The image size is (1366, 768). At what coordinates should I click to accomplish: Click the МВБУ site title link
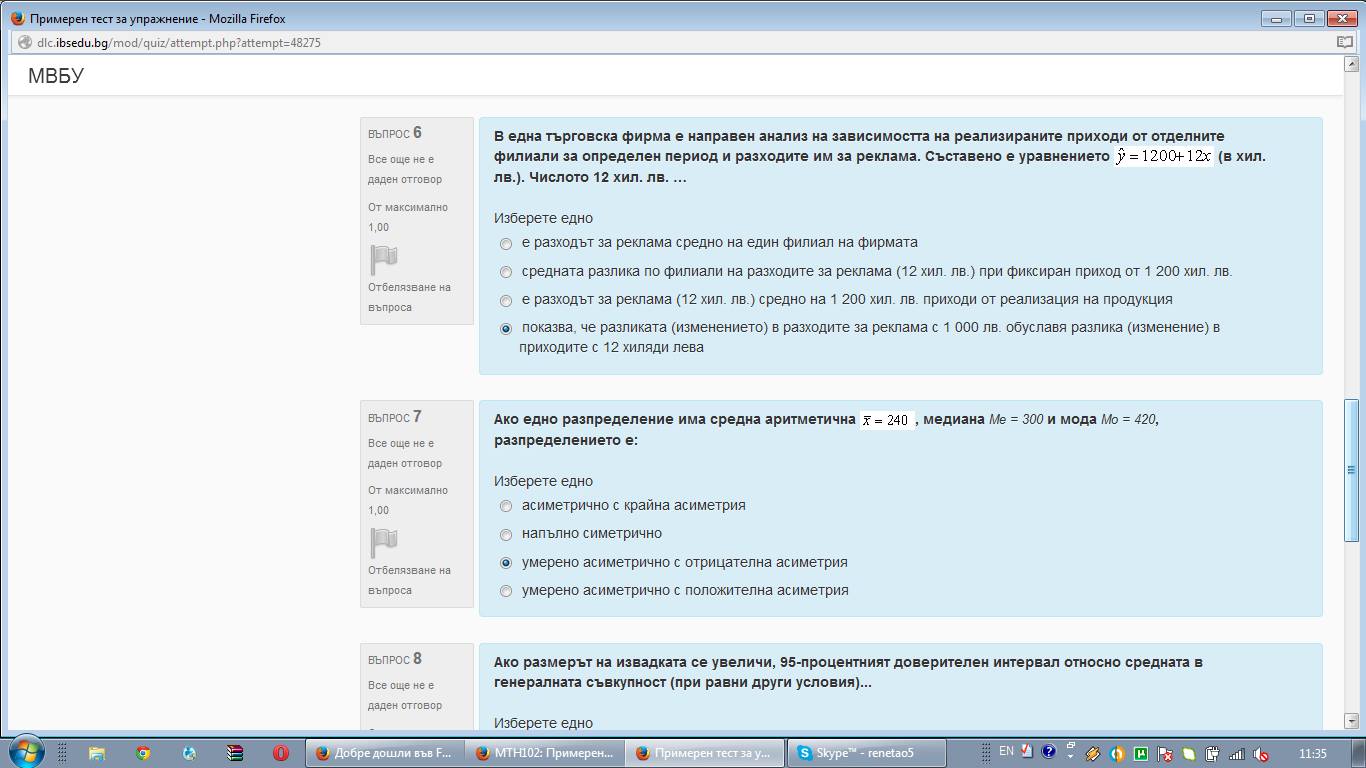tap(56, 76)
